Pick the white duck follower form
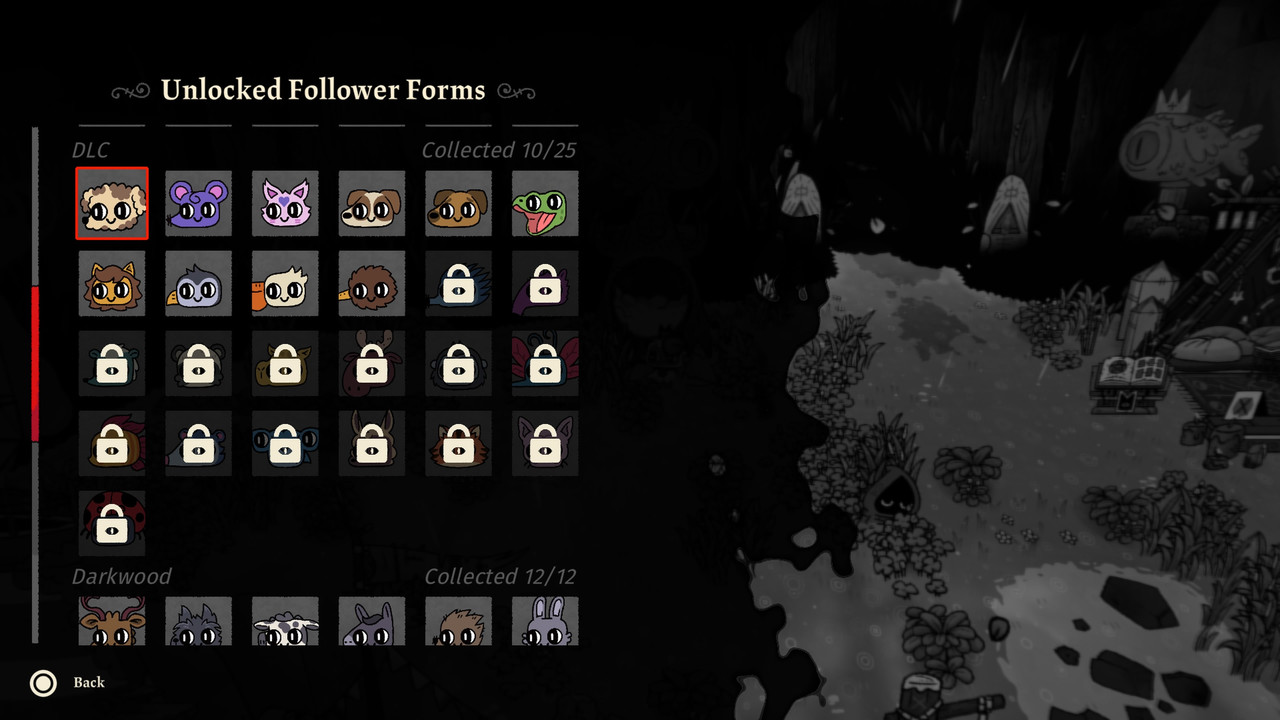 point(285,283)
